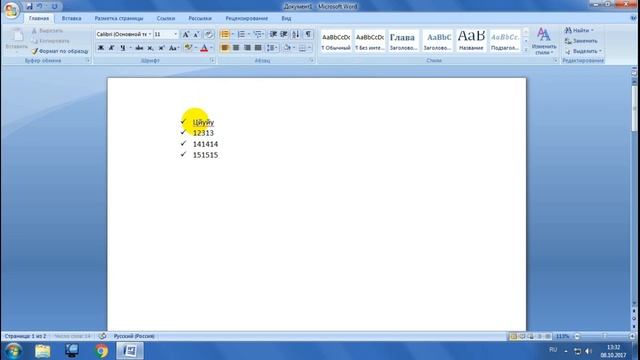Cut selection with Вырезать
Viewport: 640px width, 360px height.
pos(47,31)
